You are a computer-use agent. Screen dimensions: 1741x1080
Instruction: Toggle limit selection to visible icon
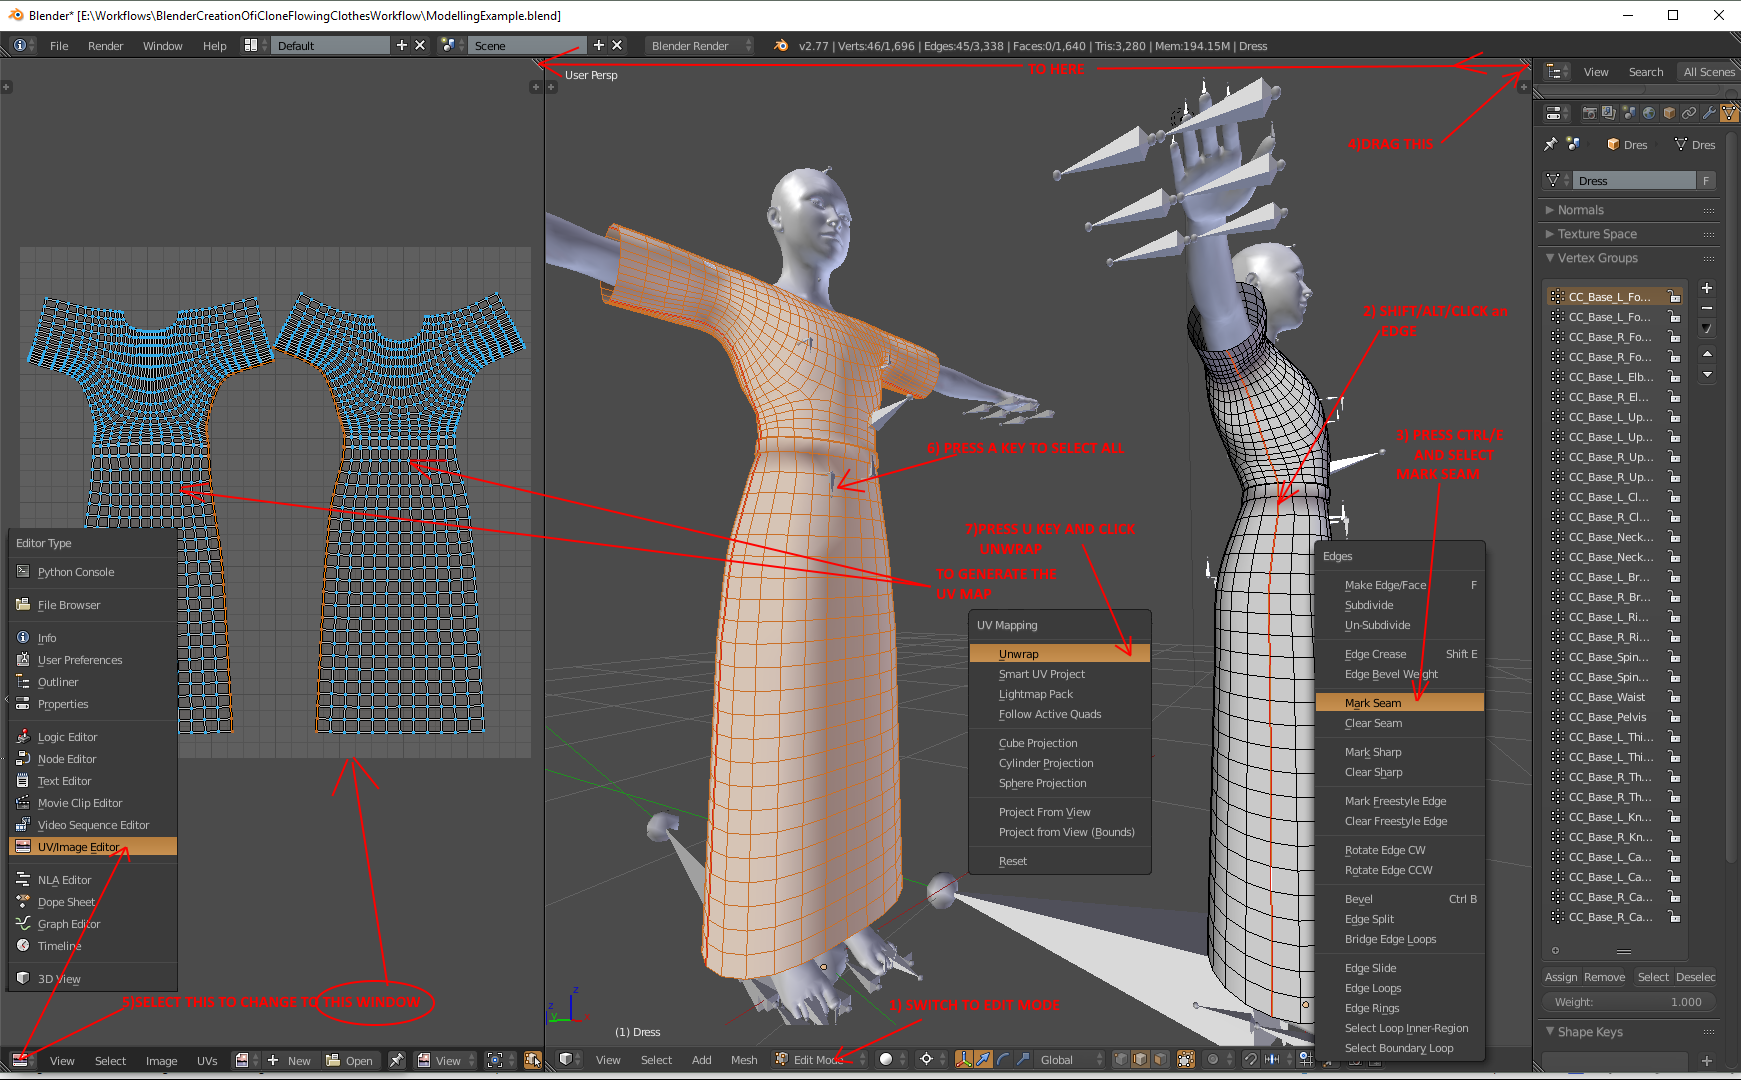(x=1186, y=1059)
